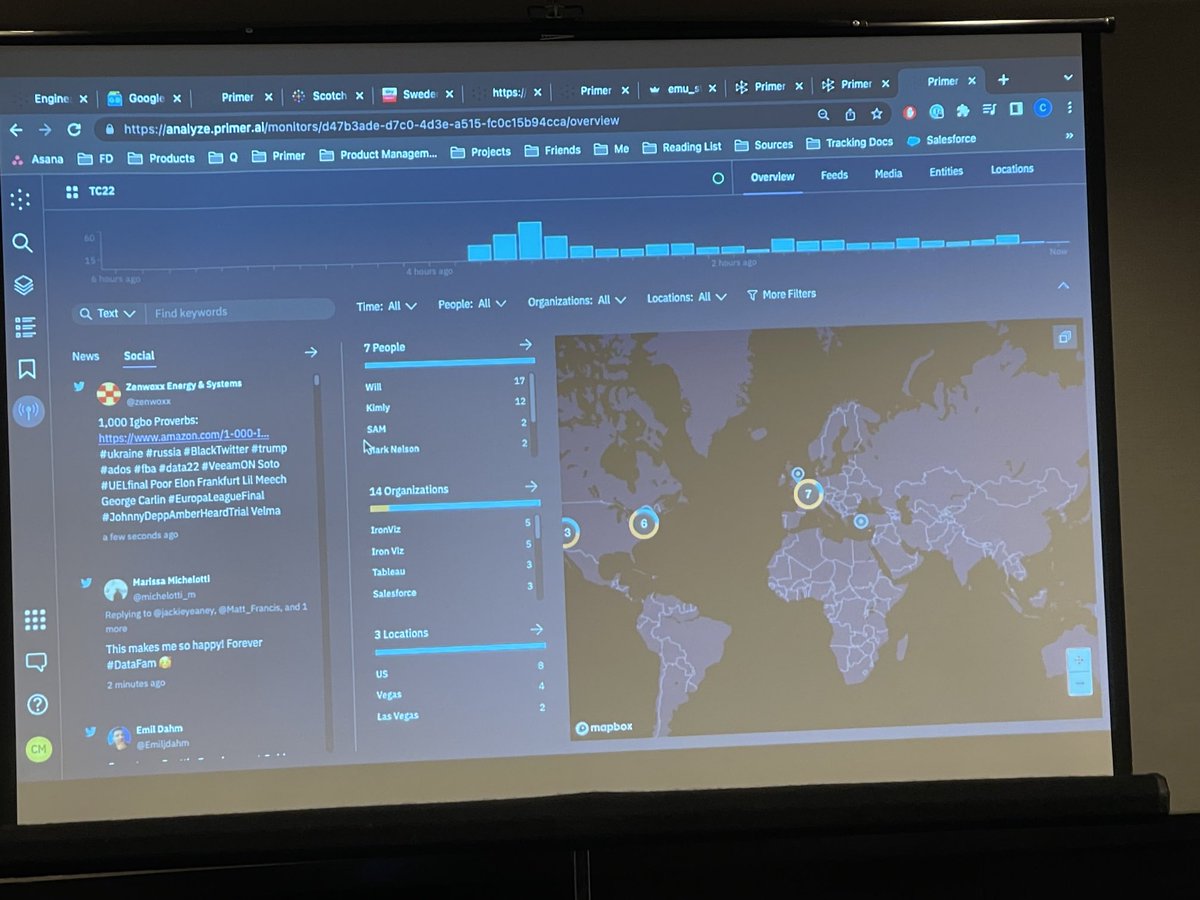Open the feedback chat bubble icon
Image resolution: width=1200 pixels, height=900 pixels.
click(36, 662)
